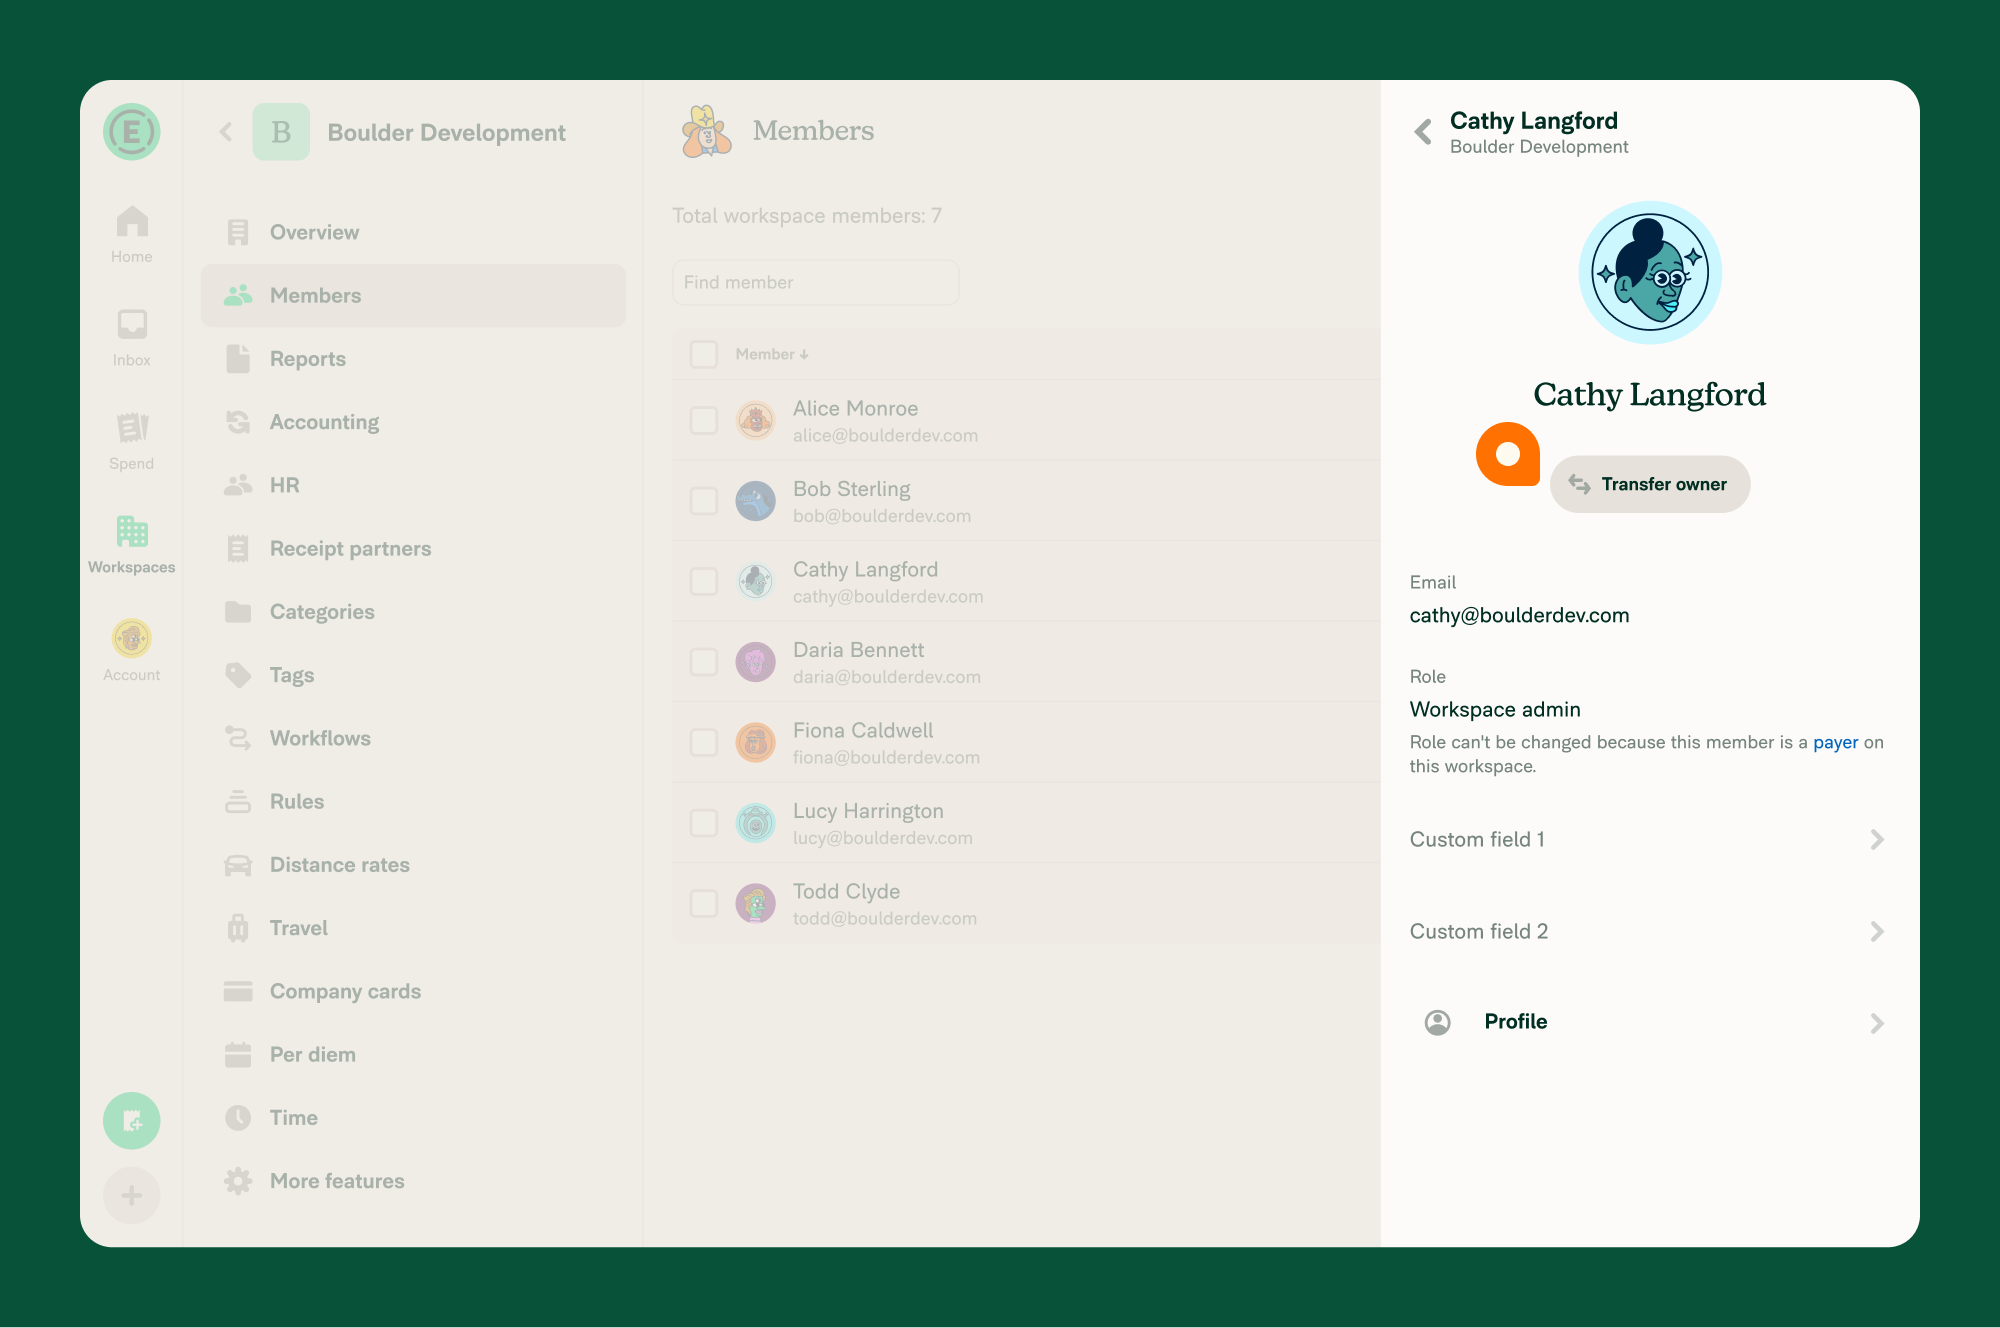Open Distance rates menu item

(x=413, y=865)
